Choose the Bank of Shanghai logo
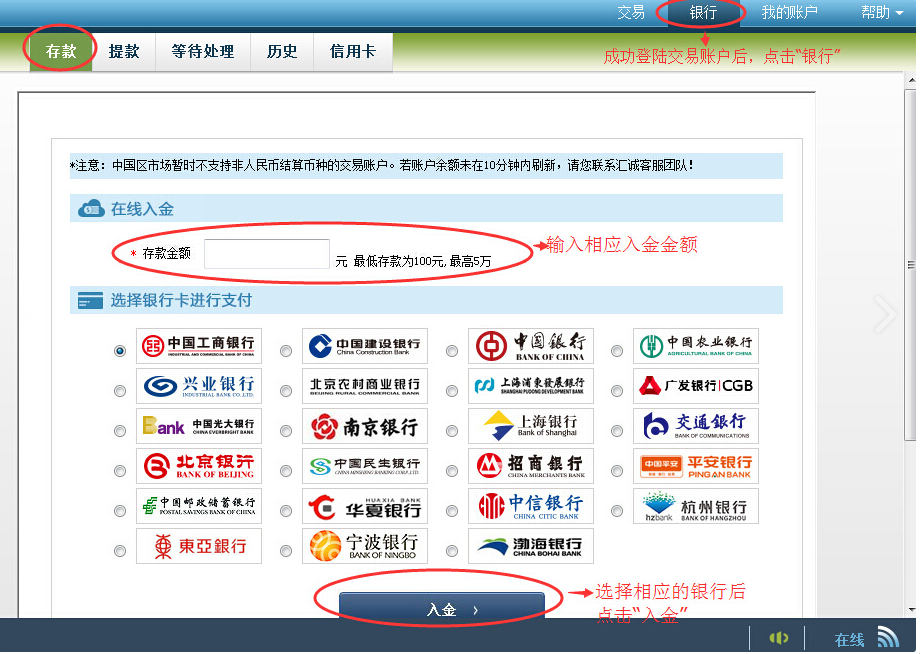Screen dimensions: 920x654 pos(531,426)
